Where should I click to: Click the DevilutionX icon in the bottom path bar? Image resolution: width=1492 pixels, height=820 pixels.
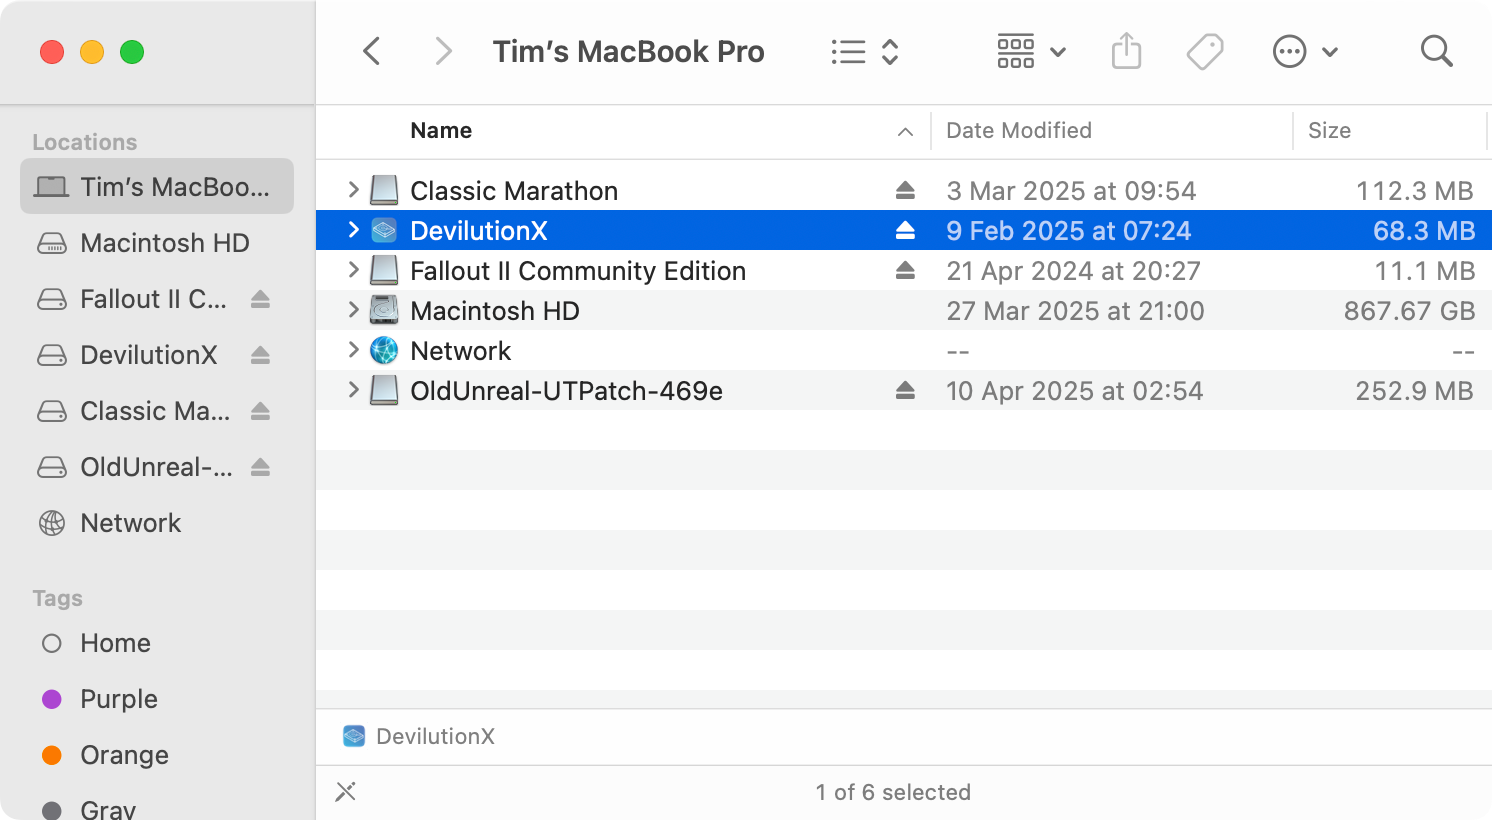click(352, 736)
